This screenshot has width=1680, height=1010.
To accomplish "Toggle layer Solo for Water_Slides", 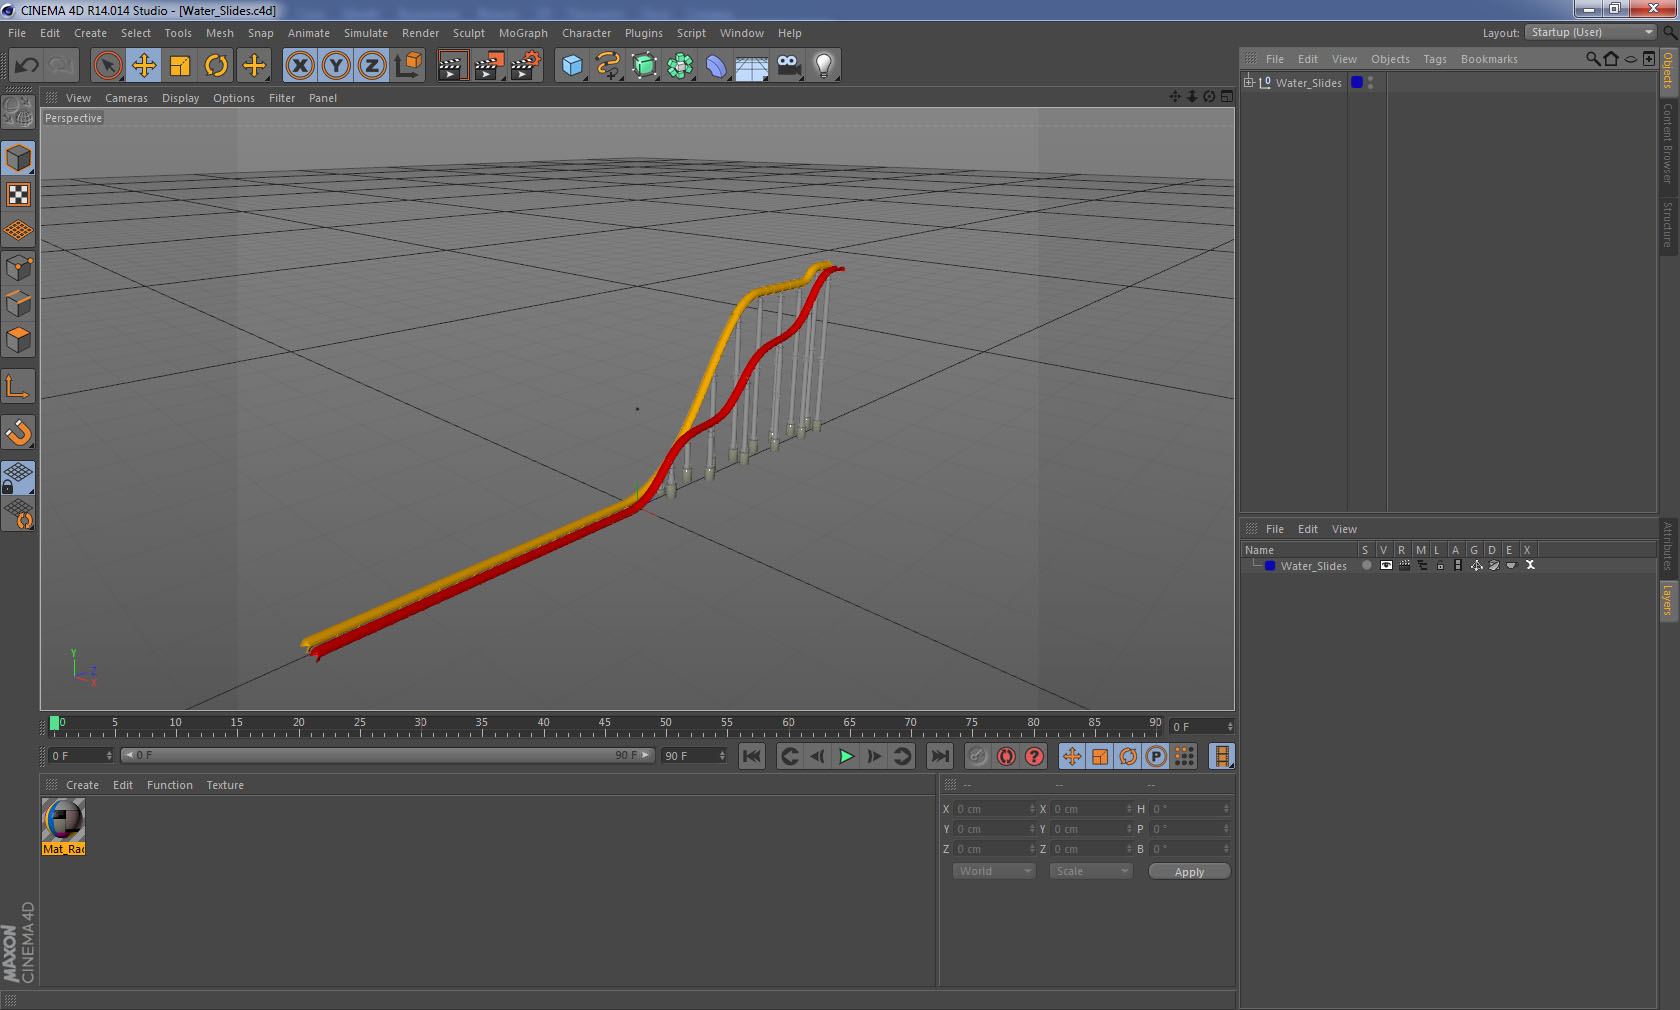I will coord(1366,565).
